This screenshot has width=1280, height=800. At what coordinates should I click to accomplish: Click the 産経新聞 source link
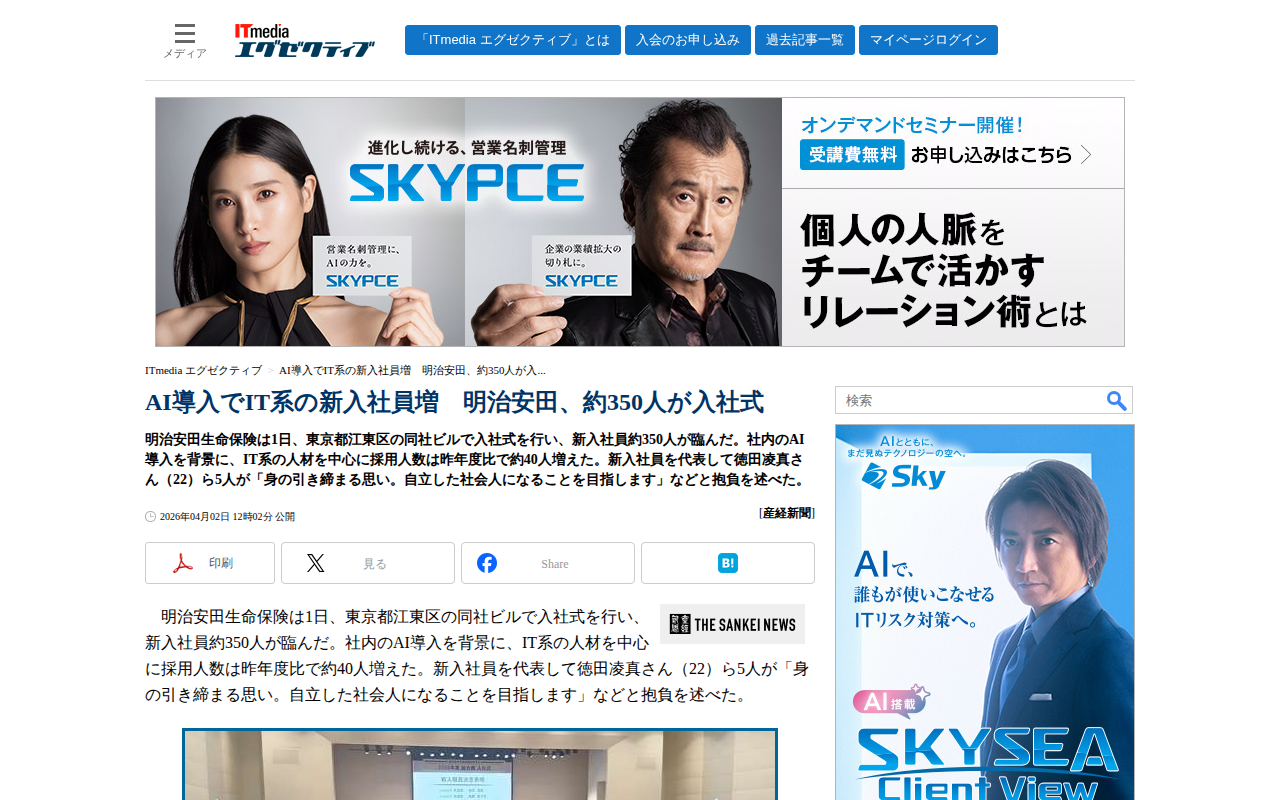tap(787, 513)
